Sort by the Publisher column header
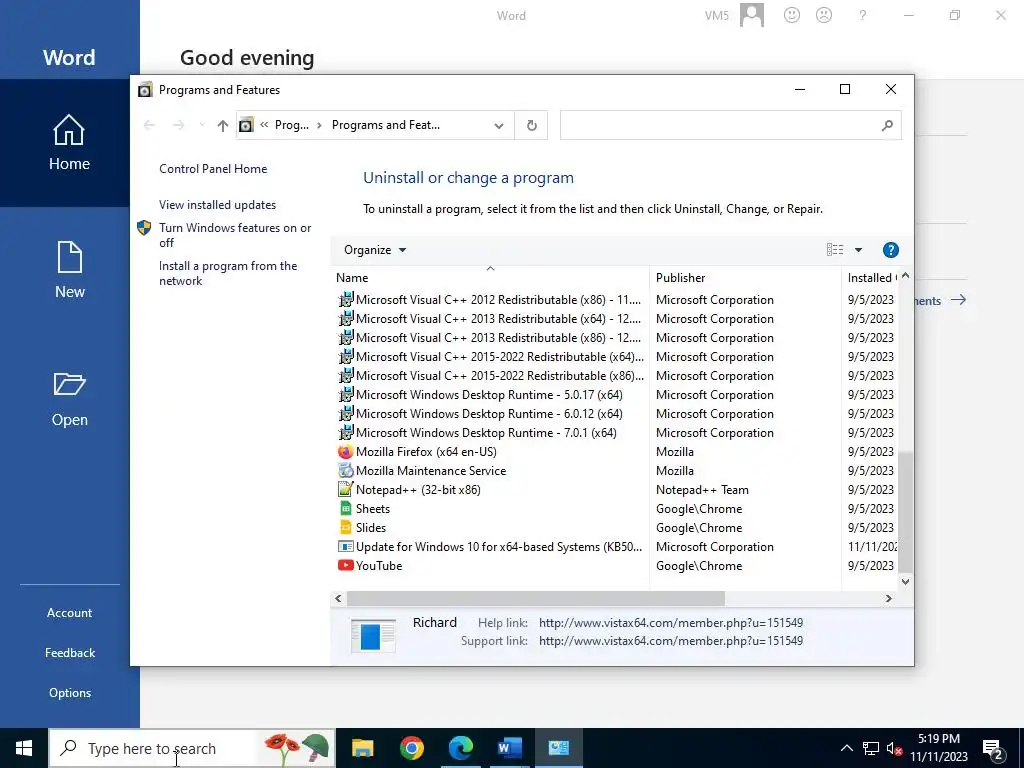Screen dimensions: 1024x768 pos(745,278)
